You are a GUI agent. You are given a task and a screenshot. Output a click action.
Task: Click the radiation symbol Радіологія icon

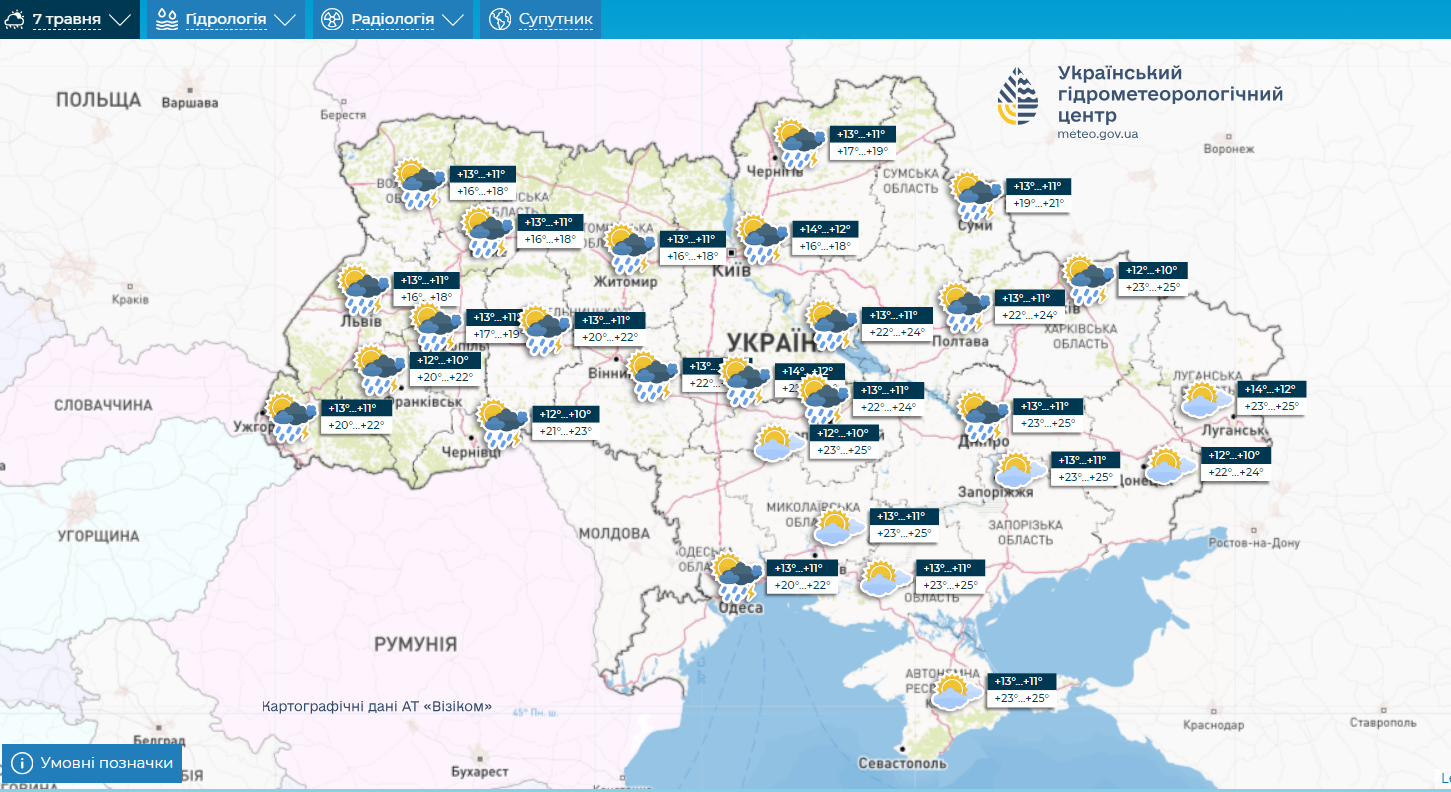tap(333, 19)
